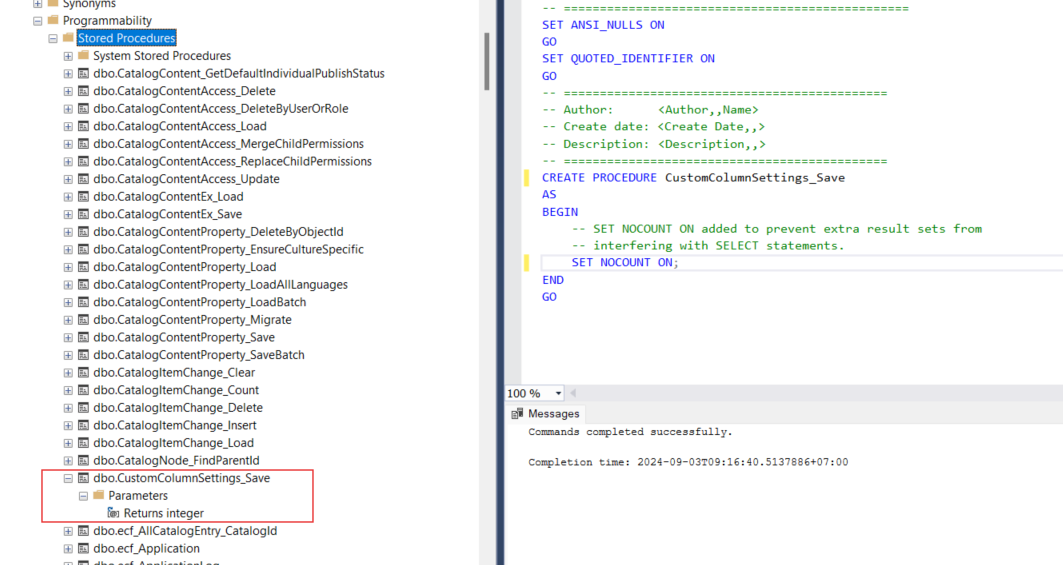This screenshot has width=1063, height=565.
Task: Click the Parameters folder icon
Action: tap(99, 496)
